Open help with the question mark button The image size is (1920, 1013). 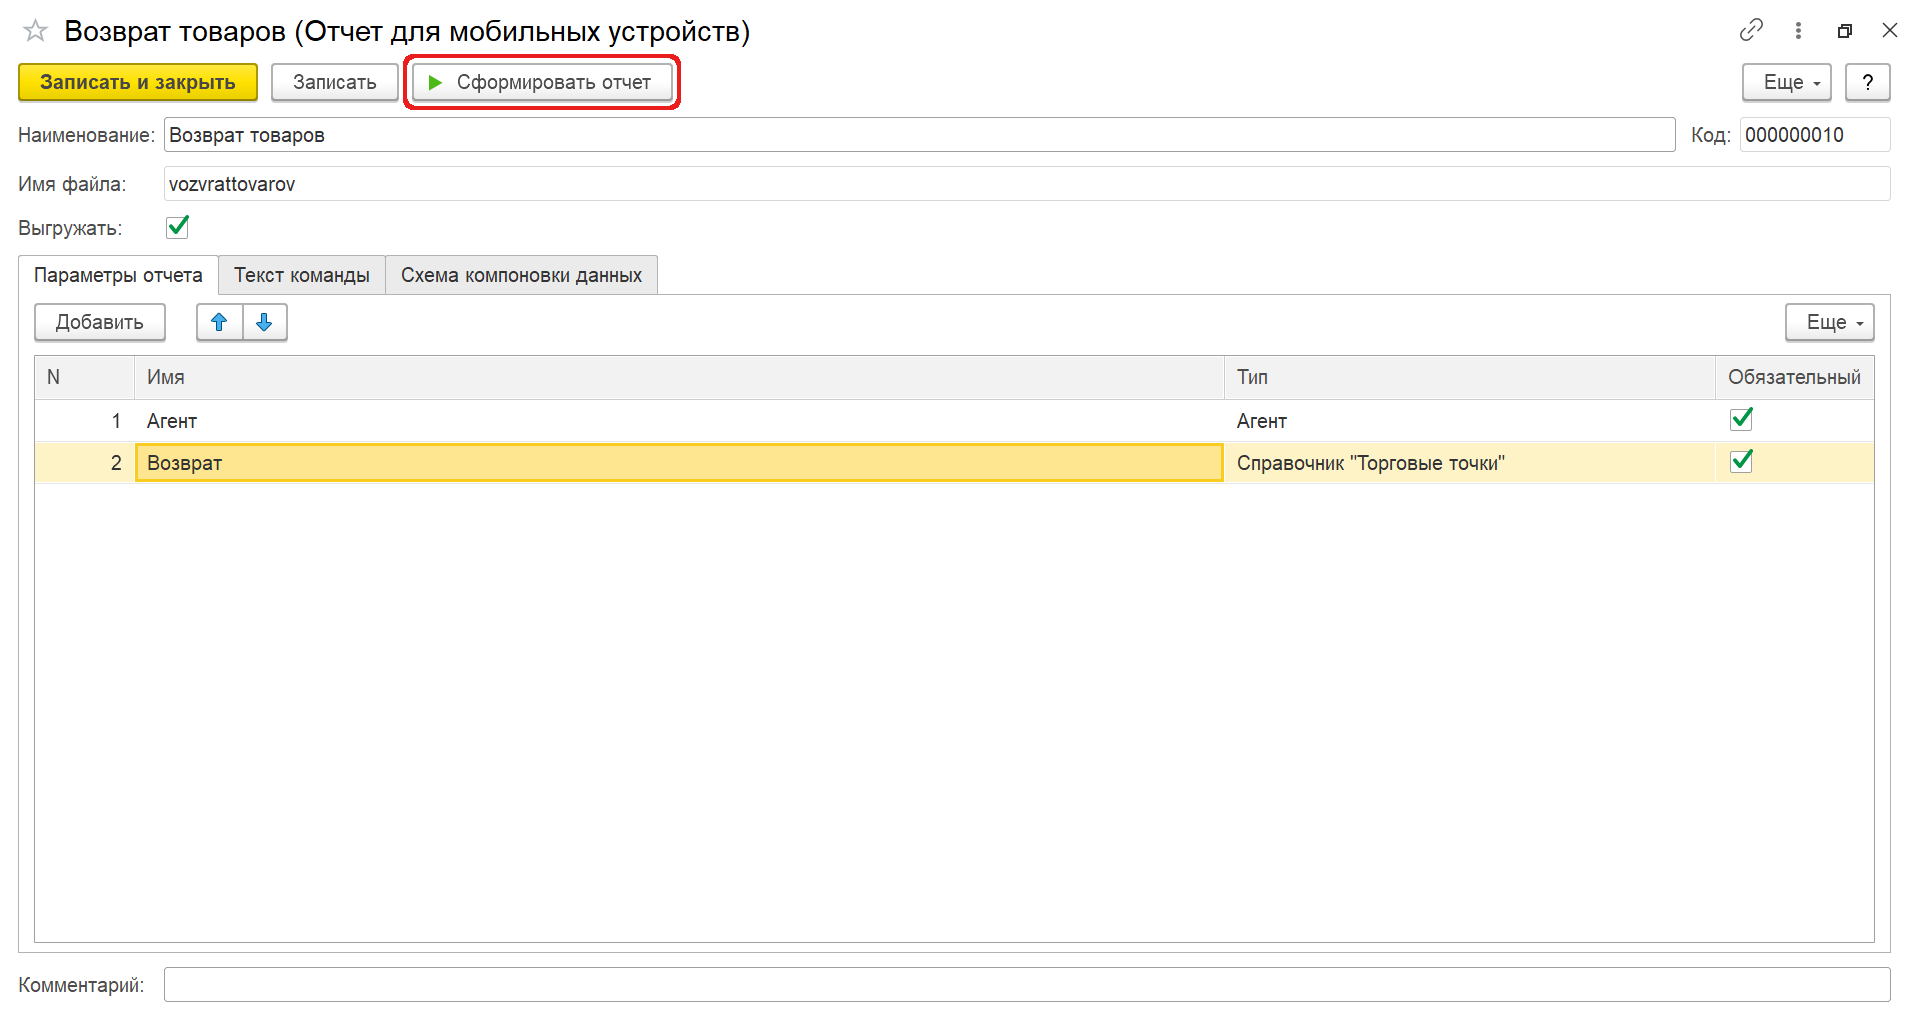click(1867, 82)
